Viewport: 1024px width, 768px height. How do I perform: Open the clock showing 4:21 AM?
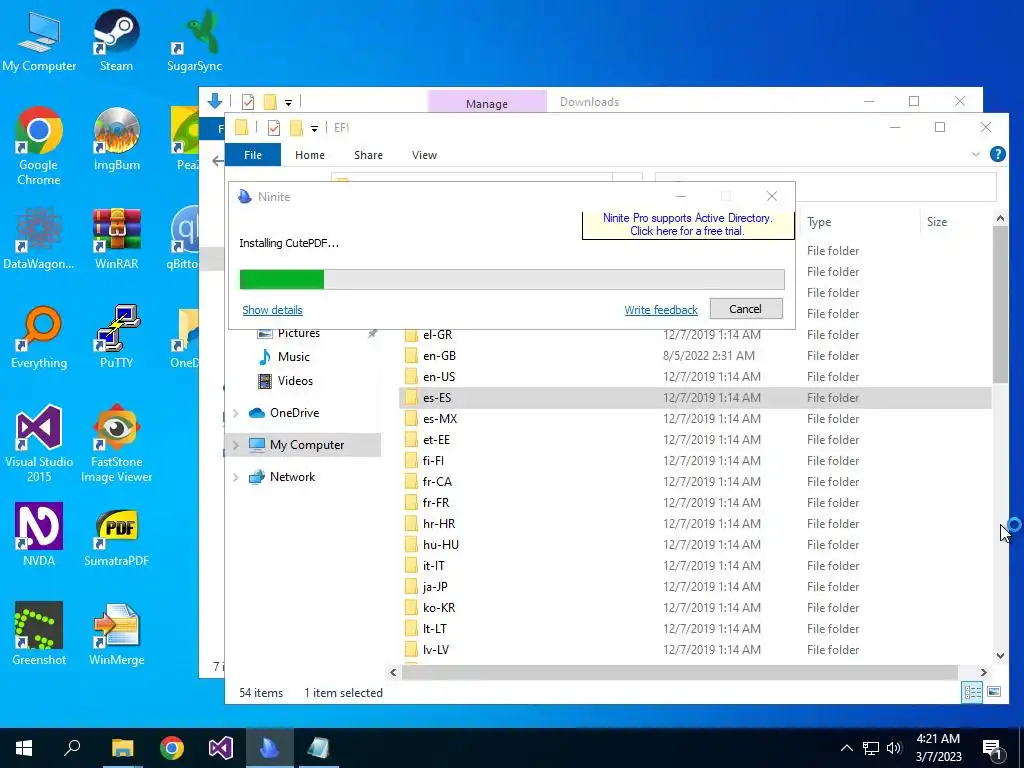[x=938, y=748]
